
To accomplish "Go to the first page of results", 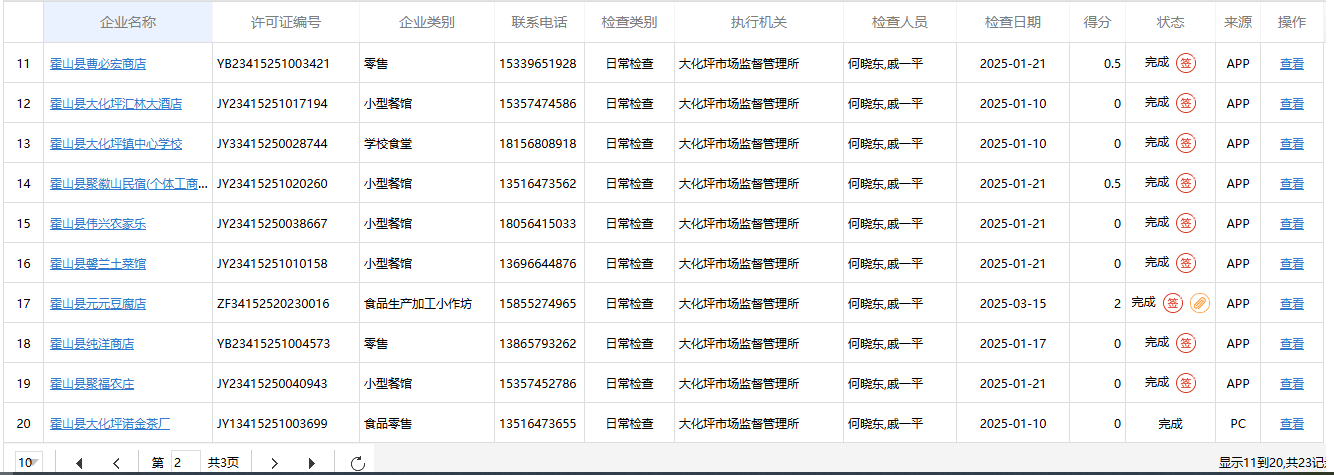I will 80,463.
